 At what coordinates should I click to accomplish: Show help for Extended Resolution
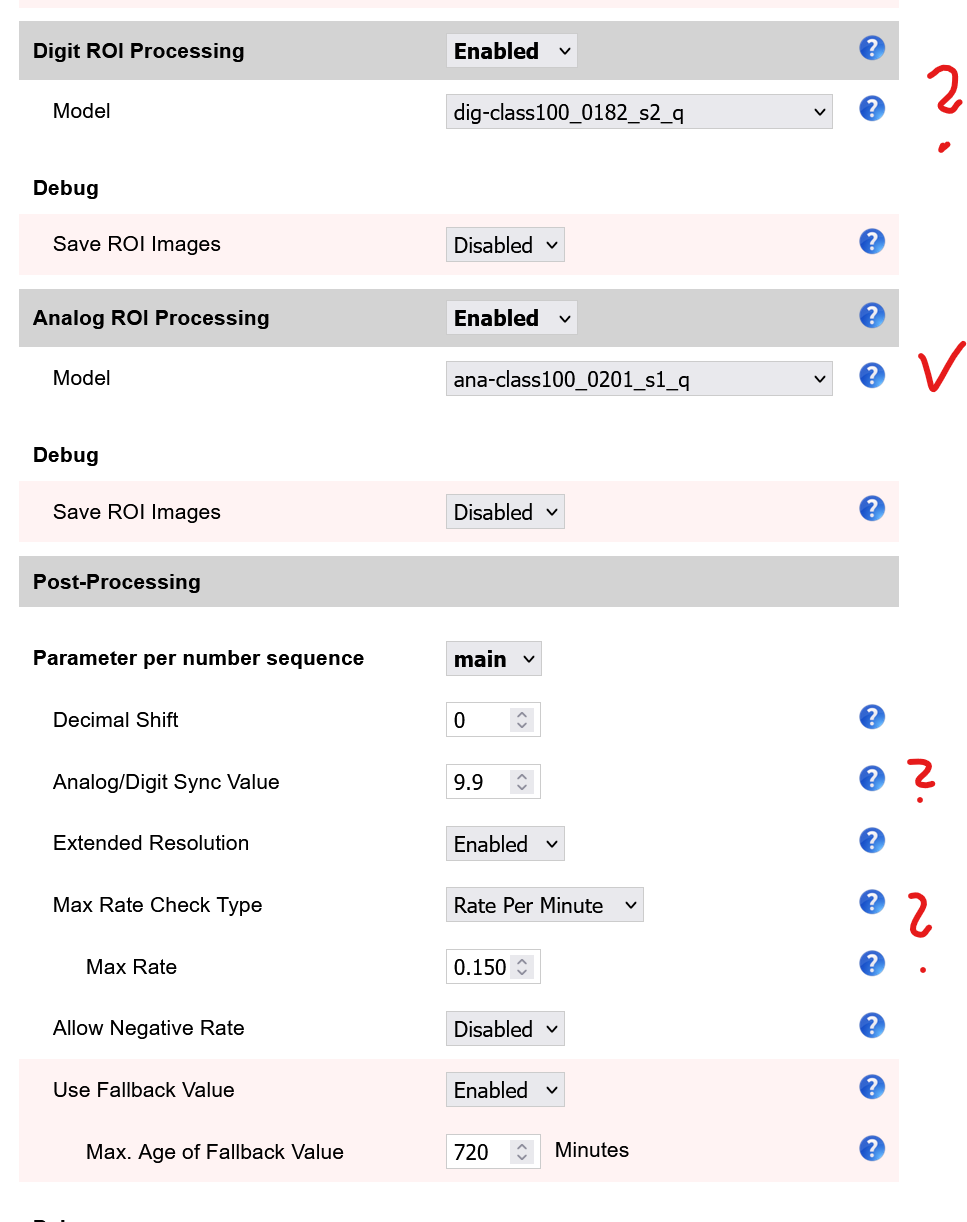click(872, 840)
